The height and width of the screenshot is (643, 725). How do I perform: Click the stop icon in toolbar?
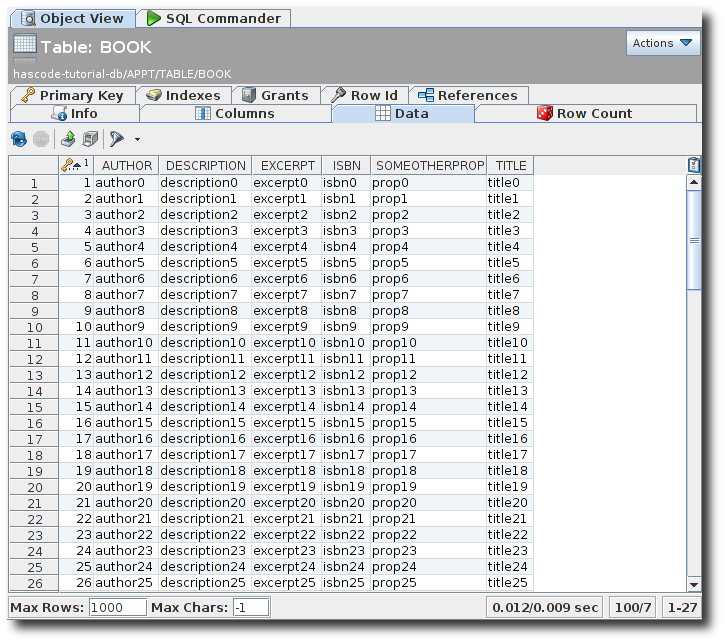coord(41,139)
